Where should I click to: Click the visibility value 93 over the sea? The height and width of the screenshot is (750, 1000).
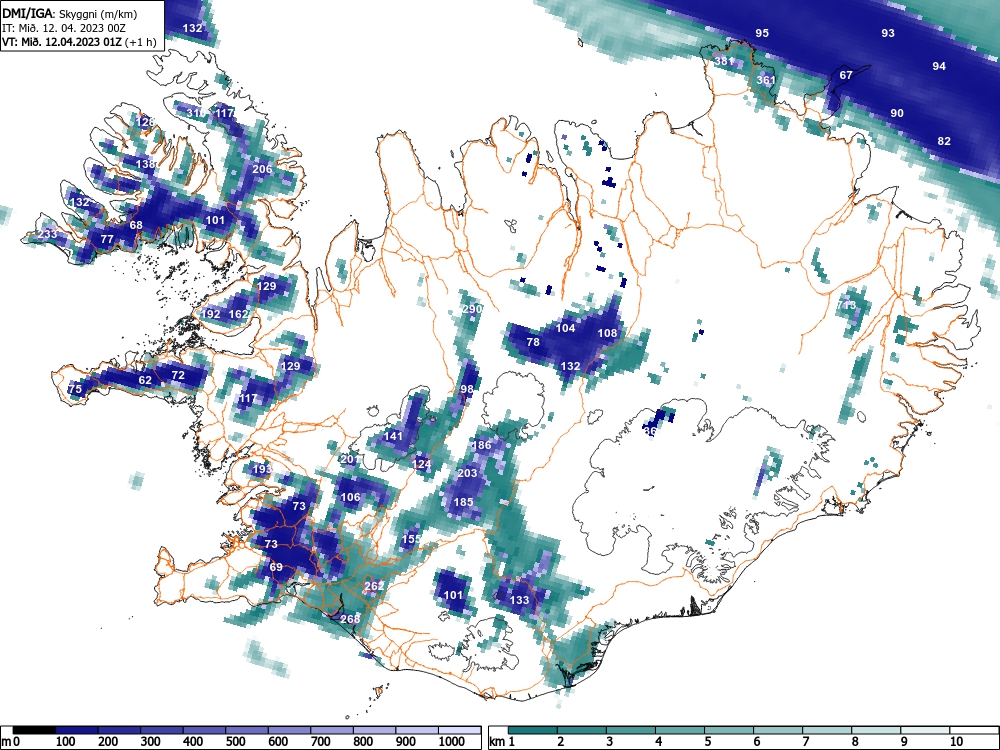[x=888, y=33]
